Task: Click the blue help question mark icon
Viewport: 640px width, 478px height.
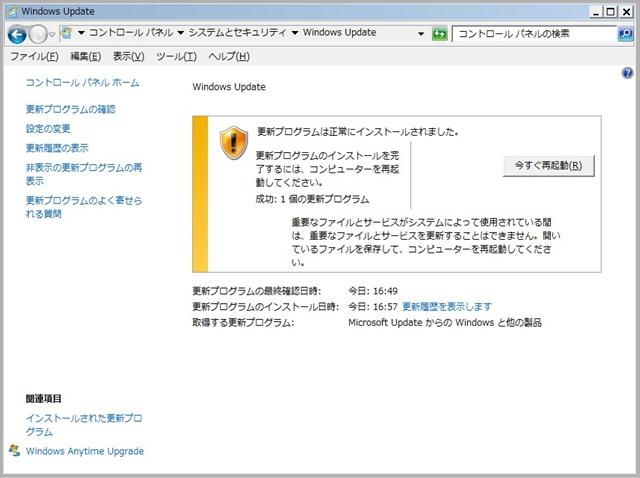Action: (627, 73)
